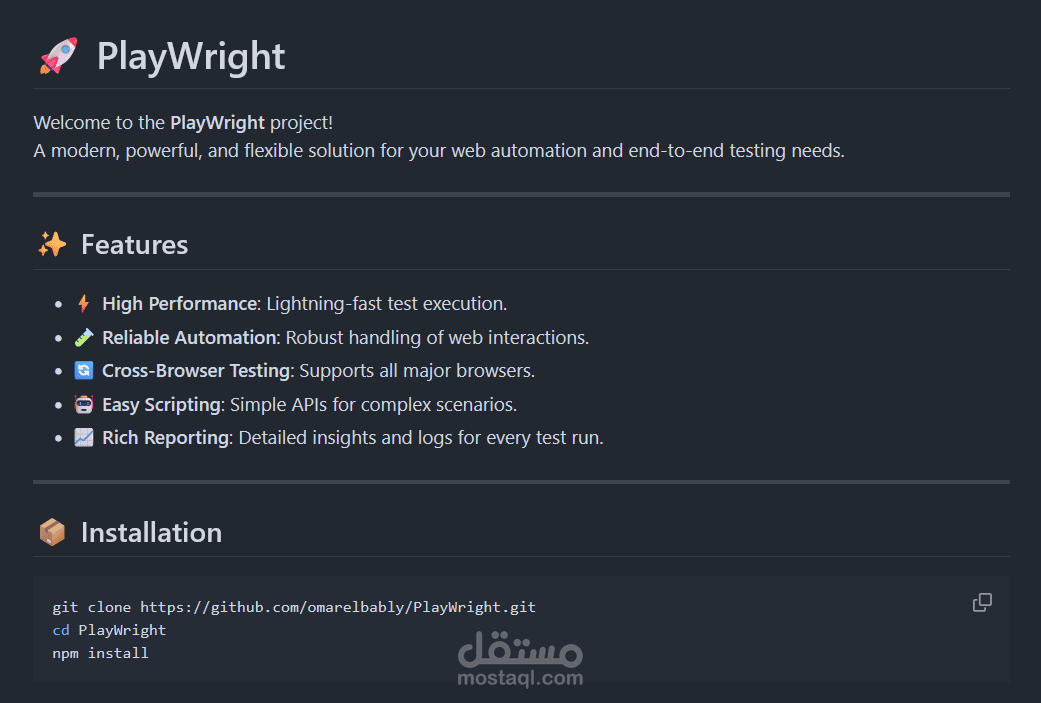Image resolution: width=1041 pixels, height=703 pixels.
Task: Select the chart emoji by Rich Reporting
Action: tap(84, 437)
